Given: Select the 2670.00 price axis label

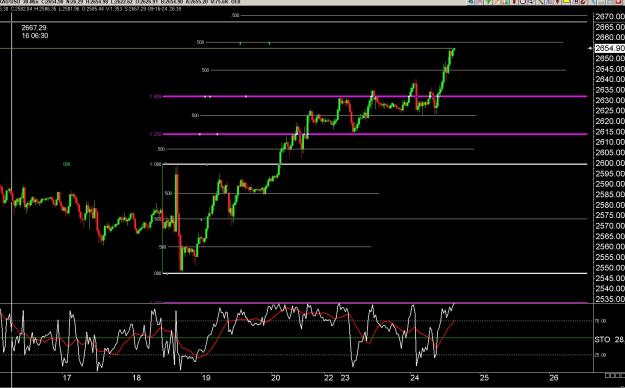Looking at the screenshot, I should coord(609,16).
